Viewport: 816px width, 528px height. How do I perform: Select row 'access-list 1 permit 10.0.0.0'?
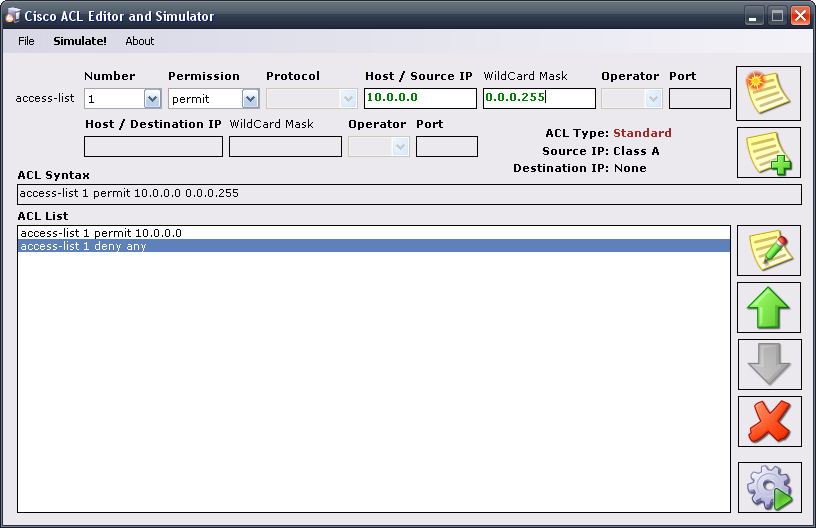pos(374,233)
